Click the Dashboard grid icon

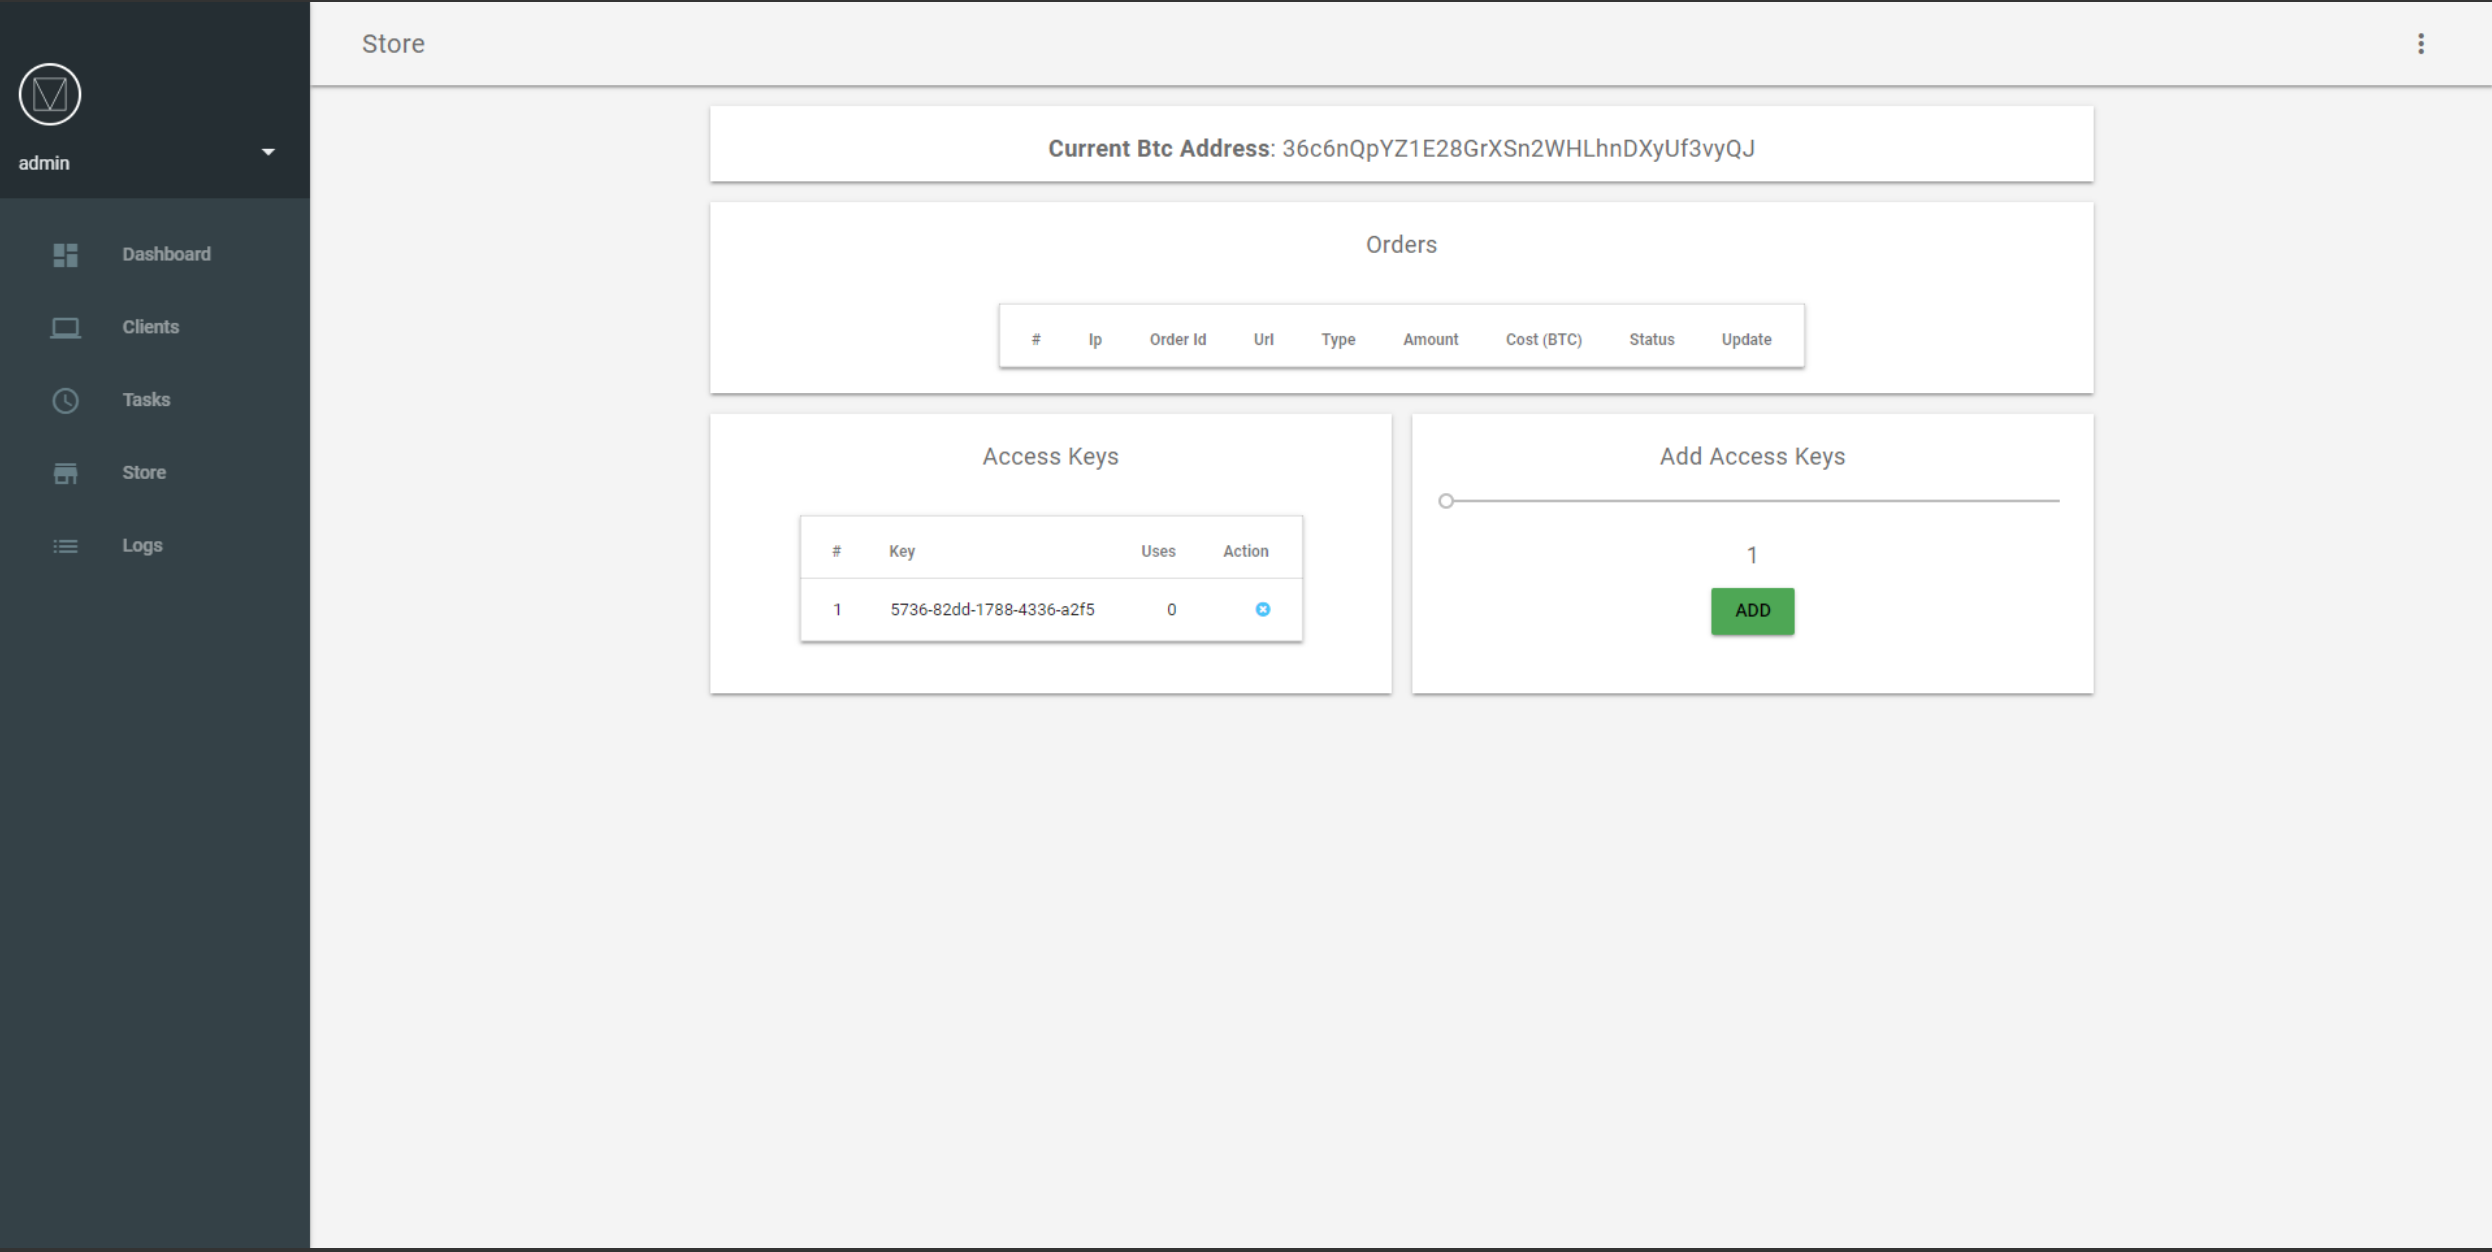pyautogui.click(x=65, y=255)
